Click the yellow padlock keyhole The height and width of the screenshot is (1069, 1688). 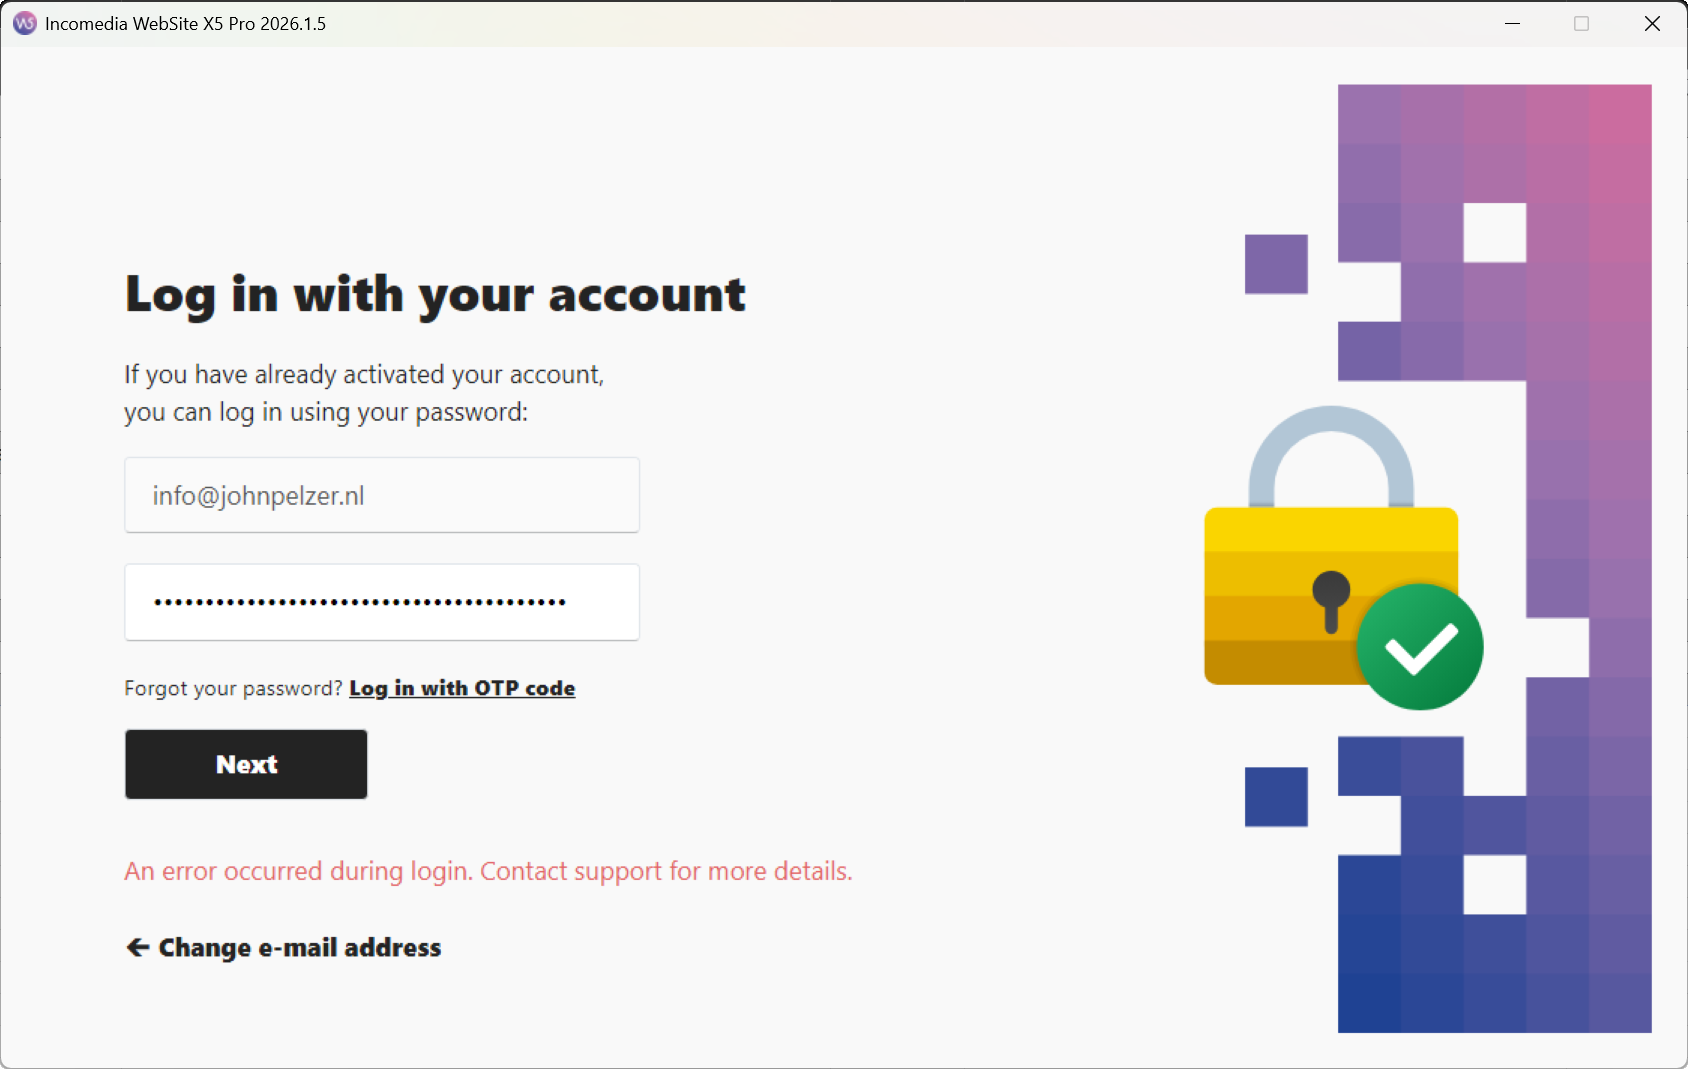point(1331,598)
